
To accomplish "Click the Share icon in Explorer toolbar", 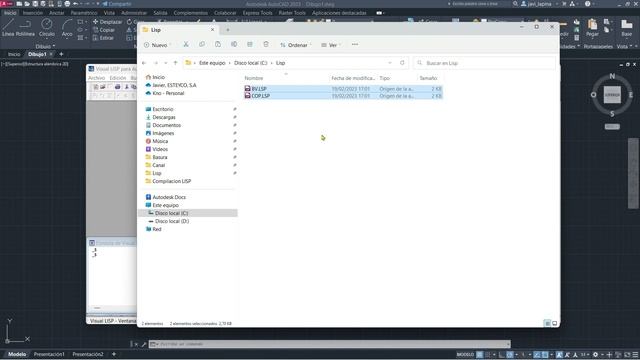I will coord(250,44).
